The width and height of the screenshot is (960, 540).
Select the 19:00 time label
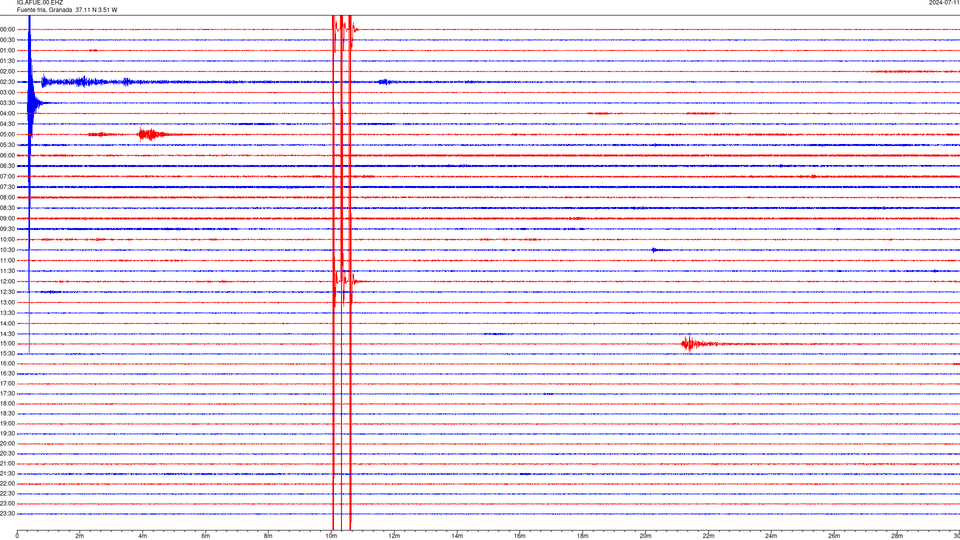click(7, 424)
